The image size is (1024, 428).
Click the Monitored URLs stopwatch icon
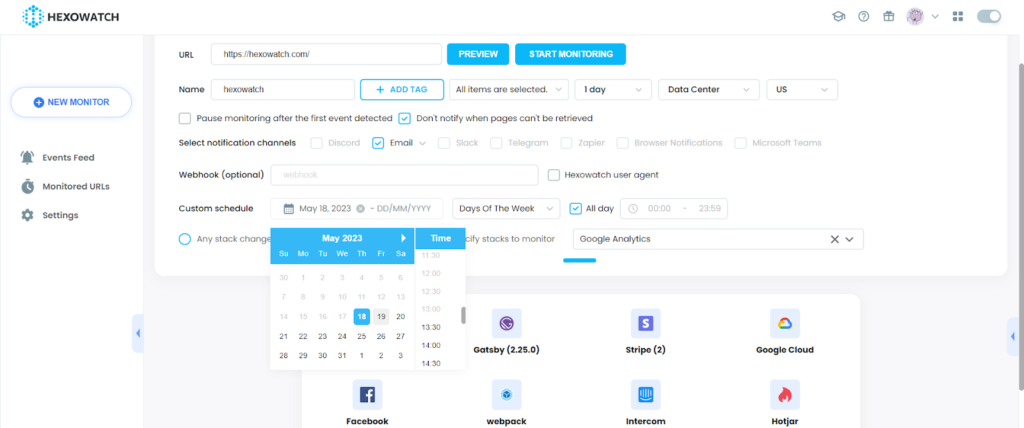[x=27, y=186]
